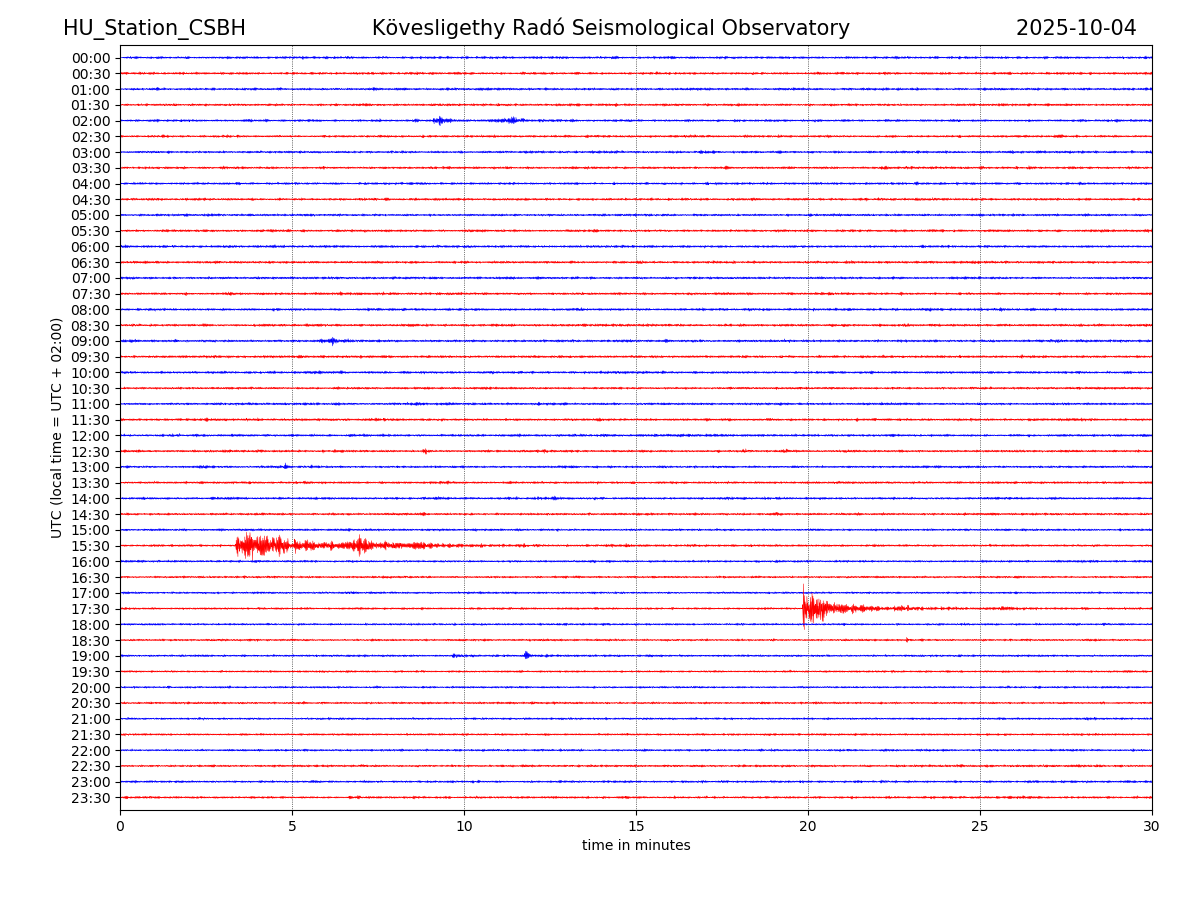Screen dimensions: 1200x900
Task: Click the x-axis tick labeled 0
Action: pyautogui.click(x=120, y=826)
